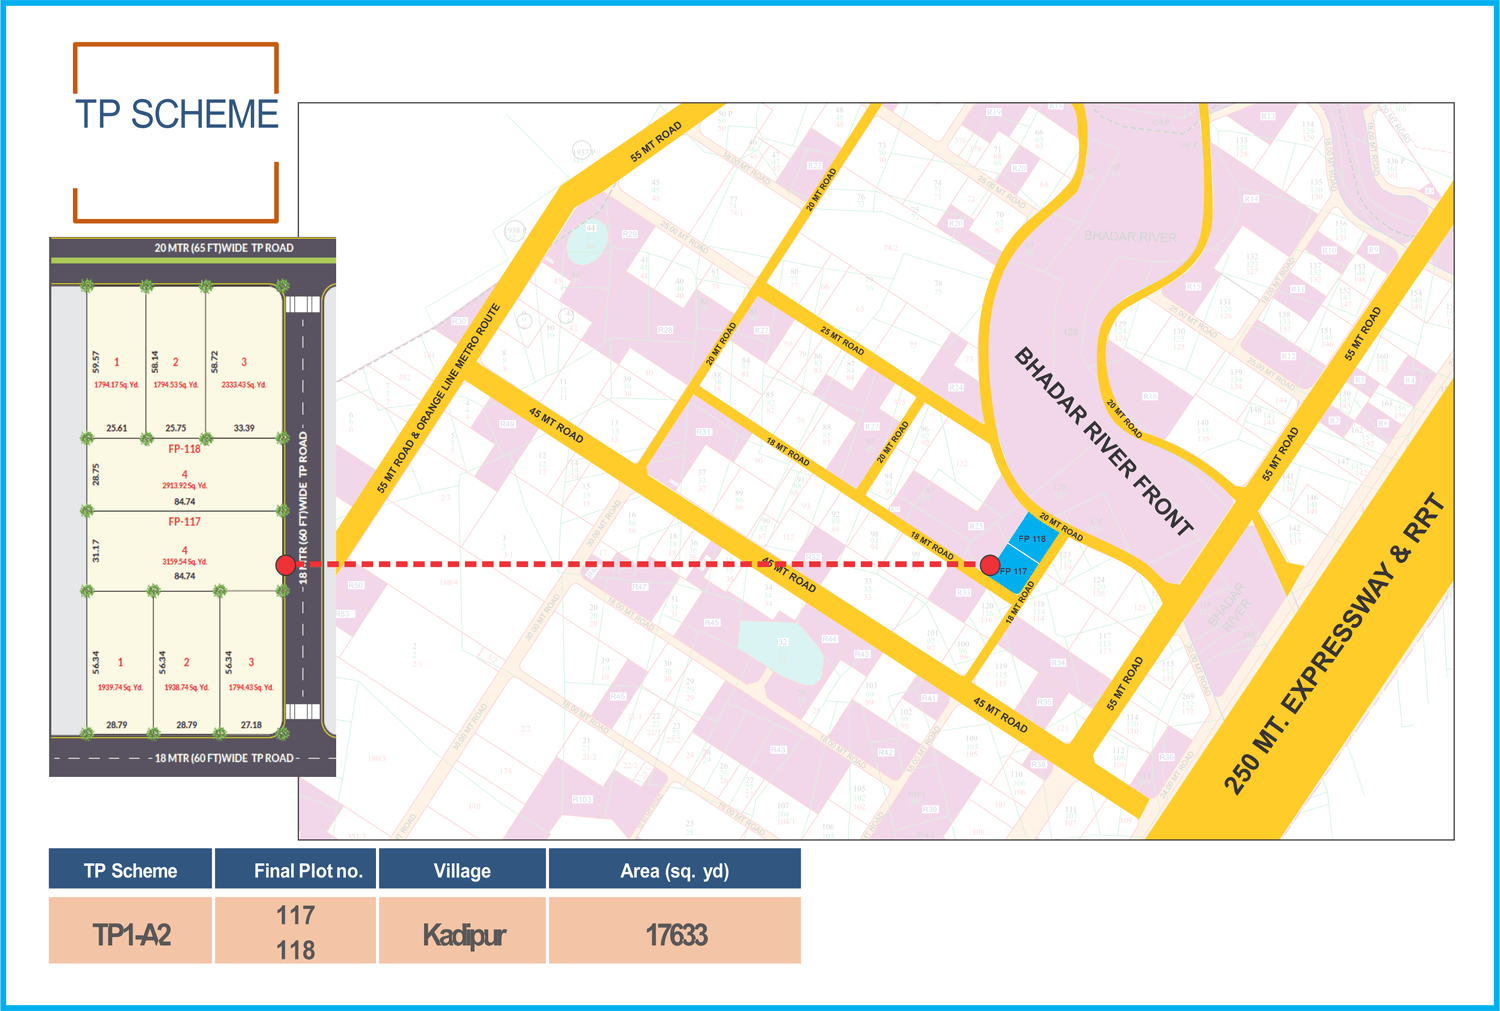Viewport: 1500px width, 1011px height.
Task: Click plot area '1794.43 Sq. Yd.'
Action: [251, 688]
